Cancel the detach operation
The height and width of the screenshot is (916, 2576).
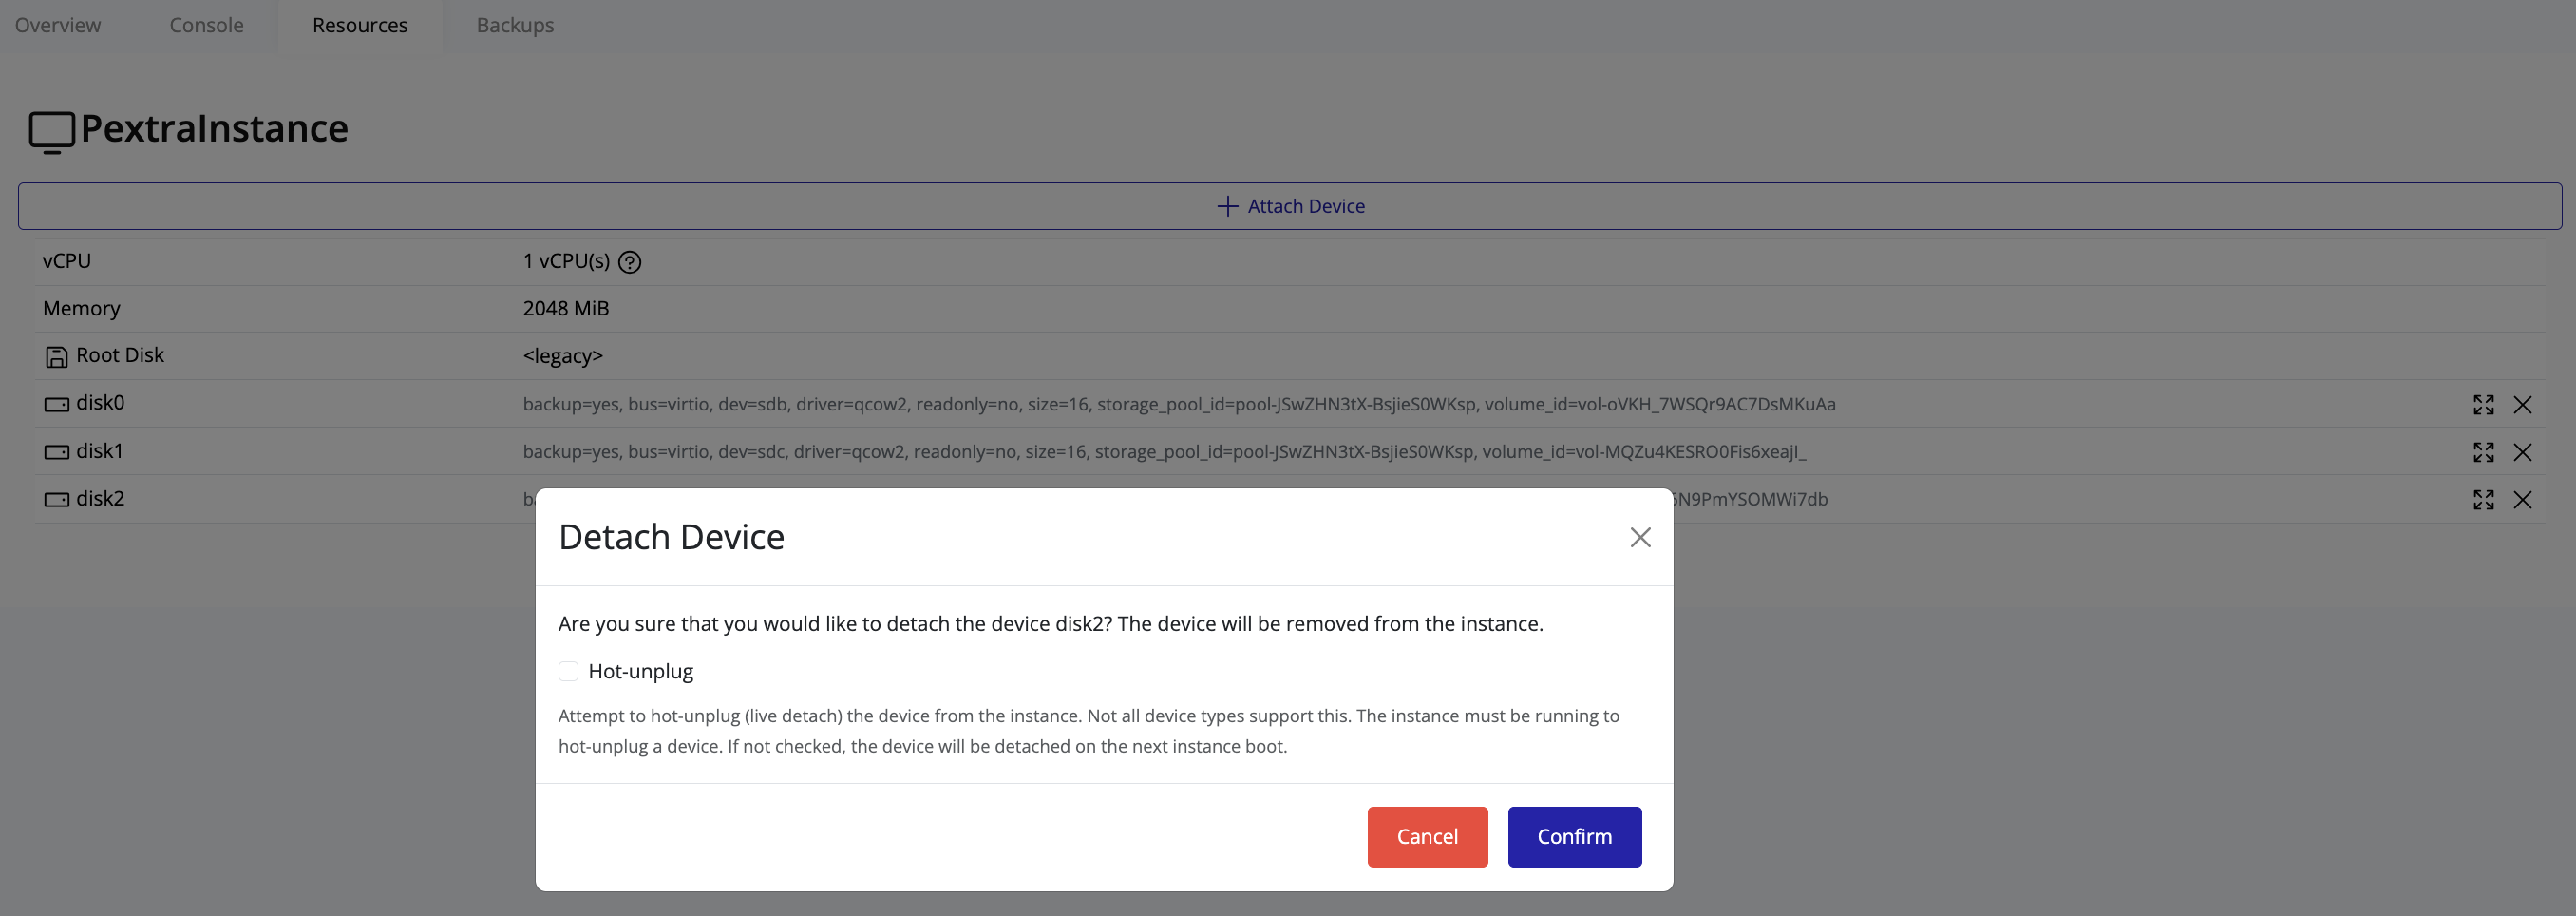pyautogui.click(x=1427, y=837)
